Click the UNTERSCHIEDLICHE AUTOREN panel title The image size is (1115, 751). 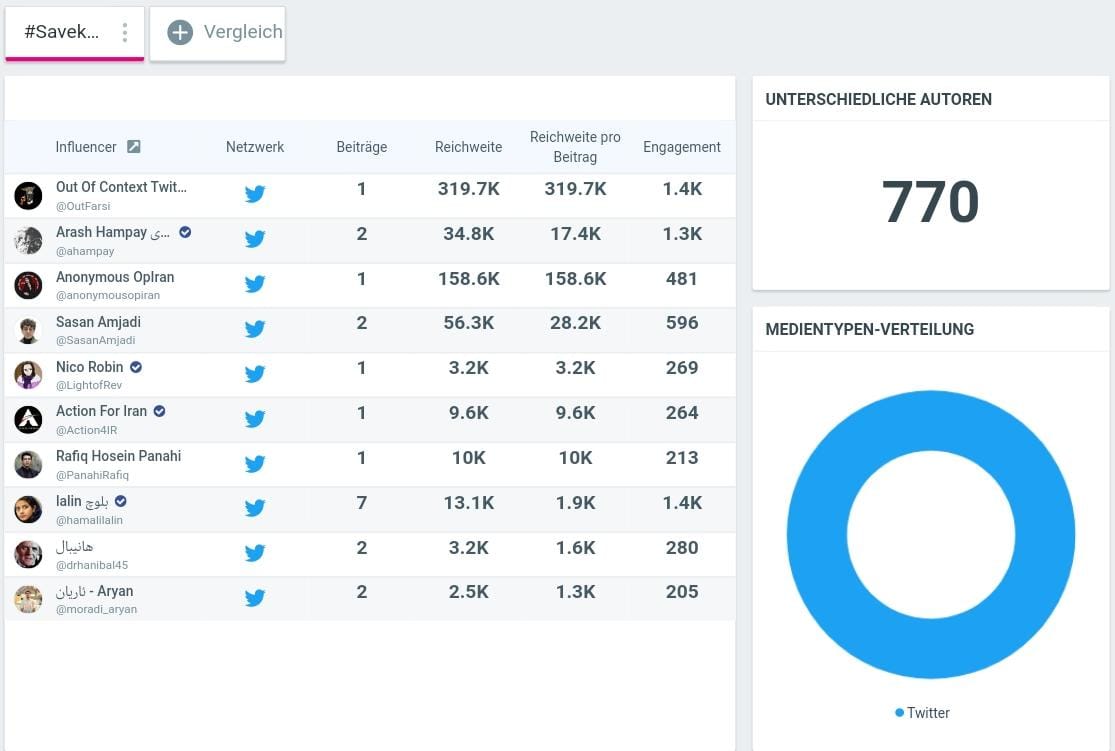coord(878,100)
